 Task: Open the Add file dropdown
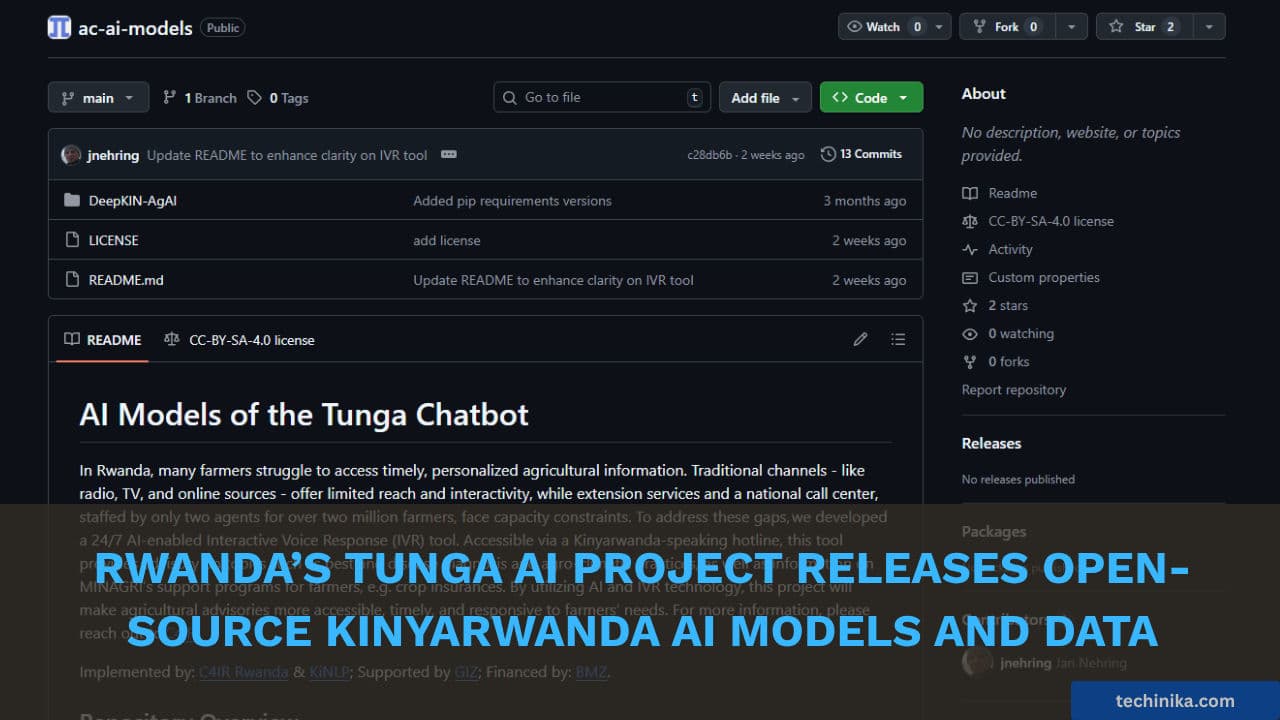[765, 97]
